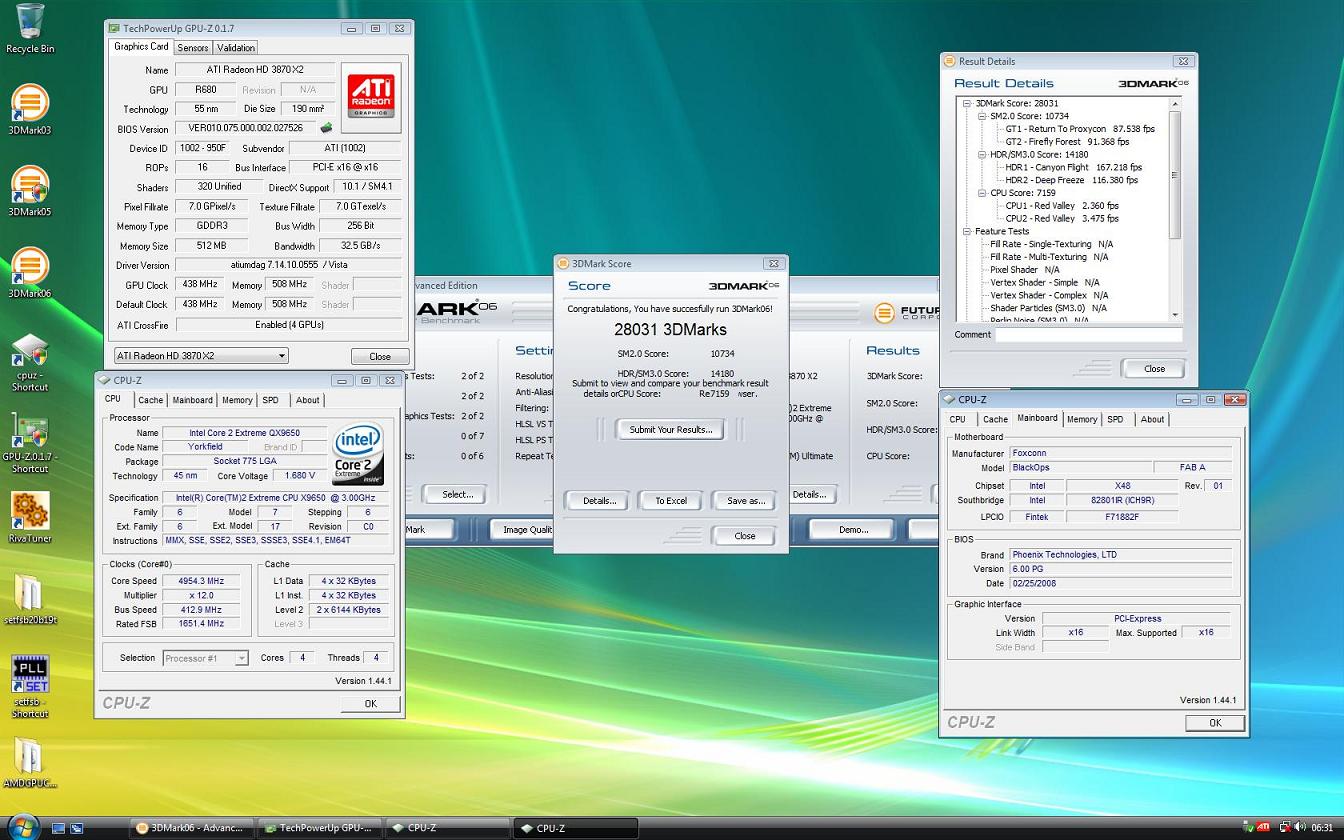The height and width of the screenshot is (840, 1344).
Task: Click OK in CPU-Z motherboard window
Action: 1215,722
